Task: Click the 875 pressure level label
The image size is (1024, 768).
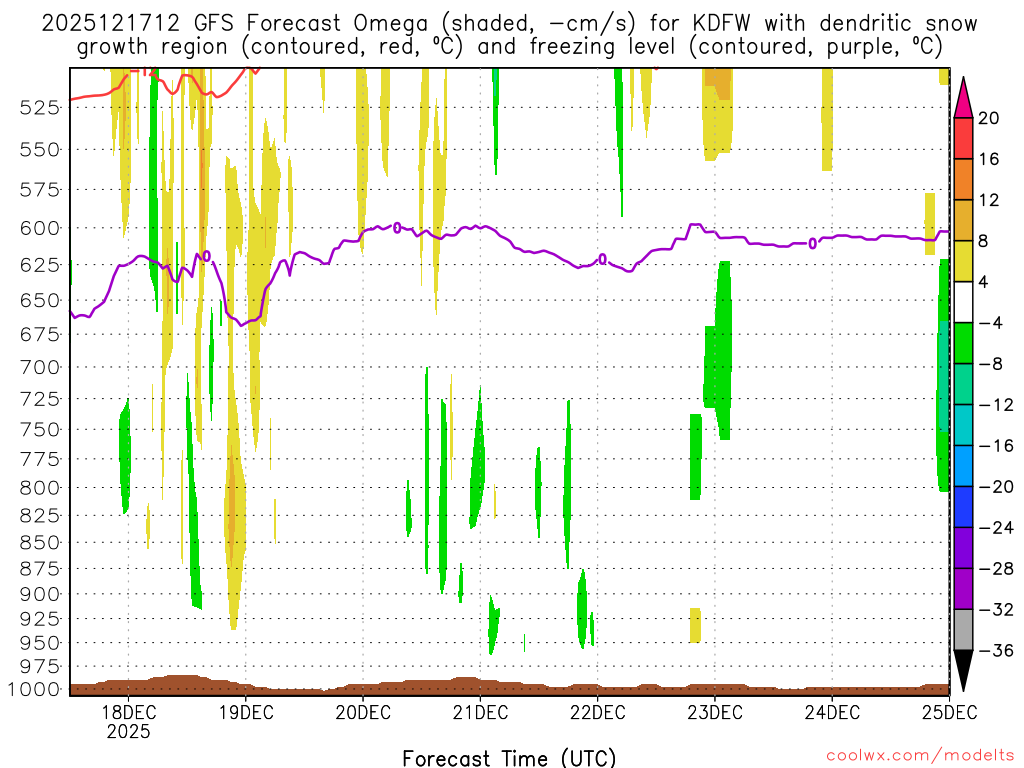Action: click(x=40, y=569)
